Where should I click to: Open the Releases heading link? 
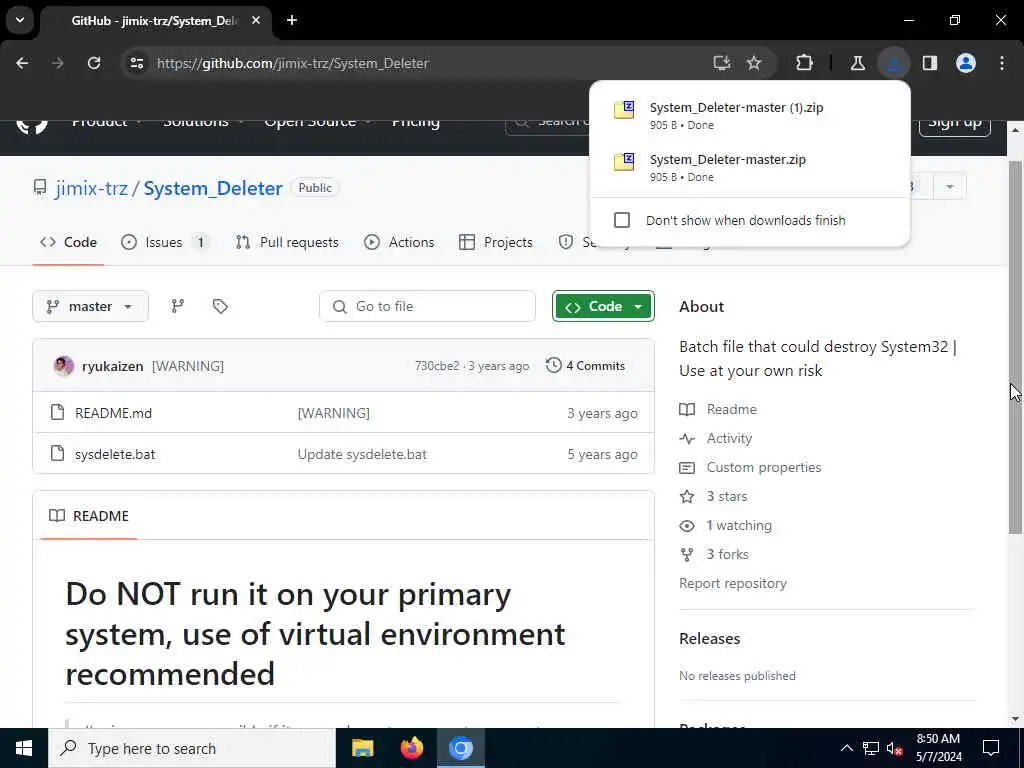pyautogui.click(x=709, y=639)
